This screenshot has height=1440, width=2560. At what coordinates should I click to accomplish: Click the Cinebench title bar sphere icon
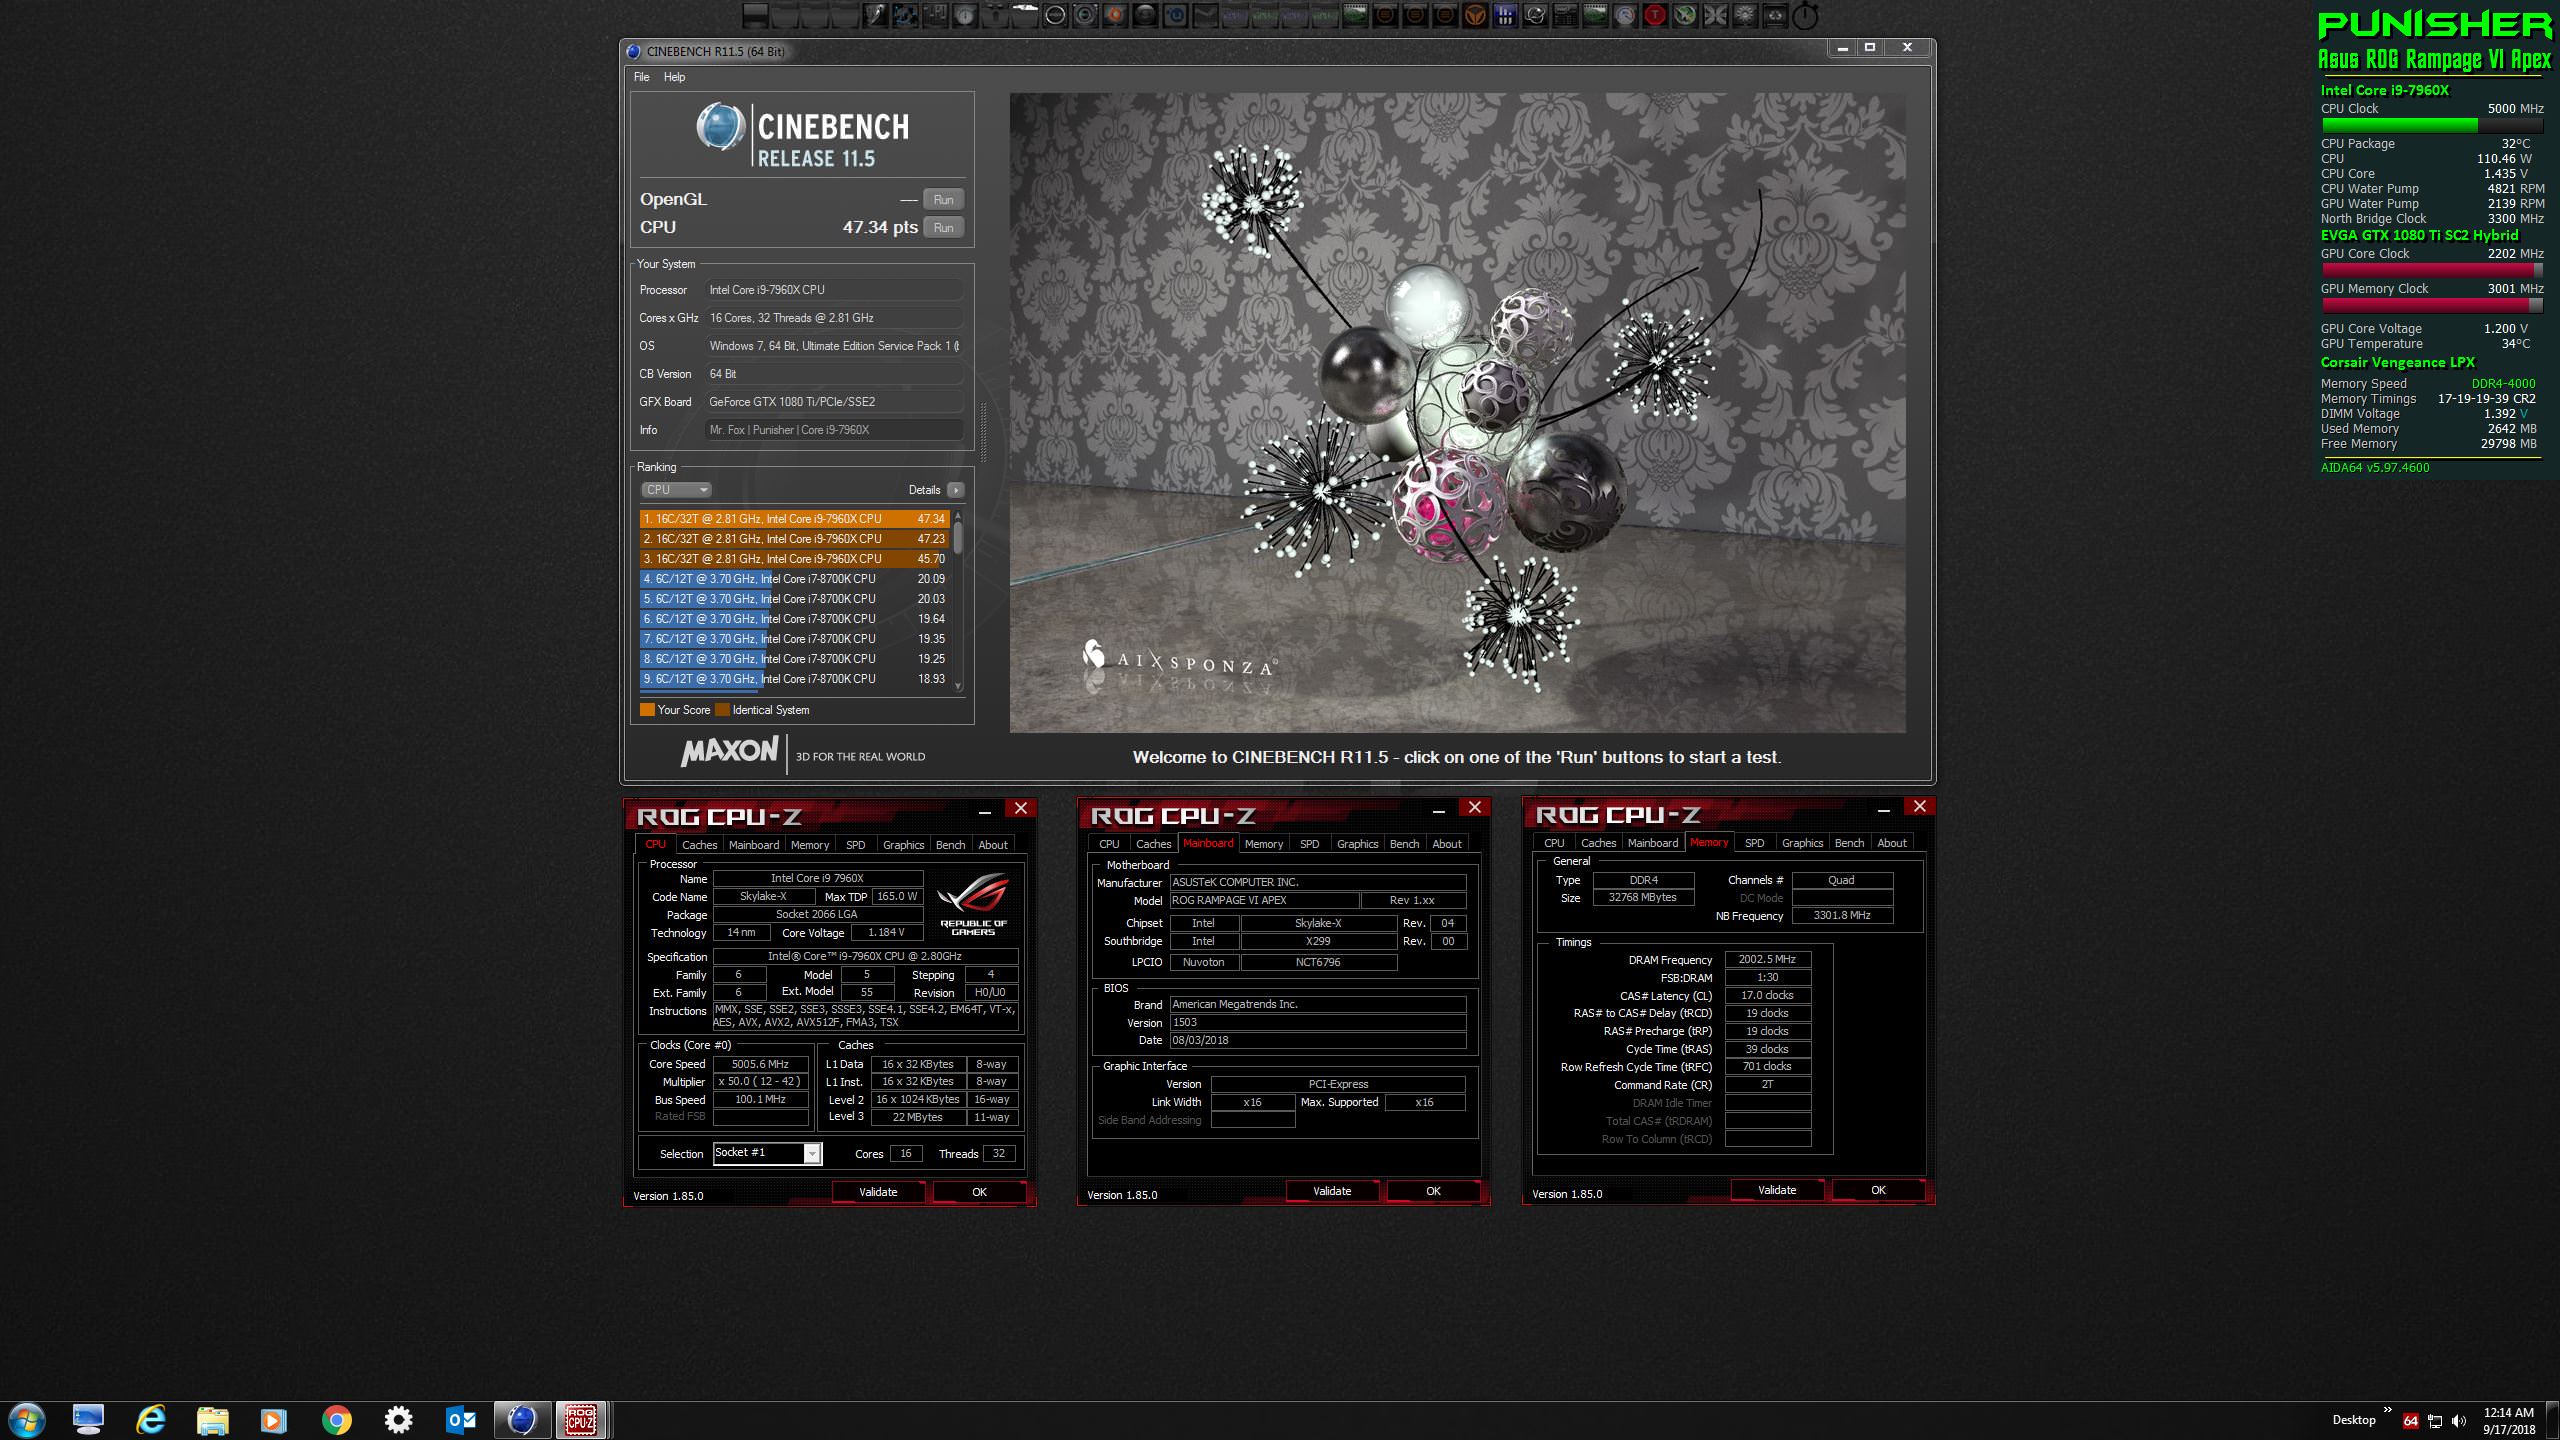(633, 51)
